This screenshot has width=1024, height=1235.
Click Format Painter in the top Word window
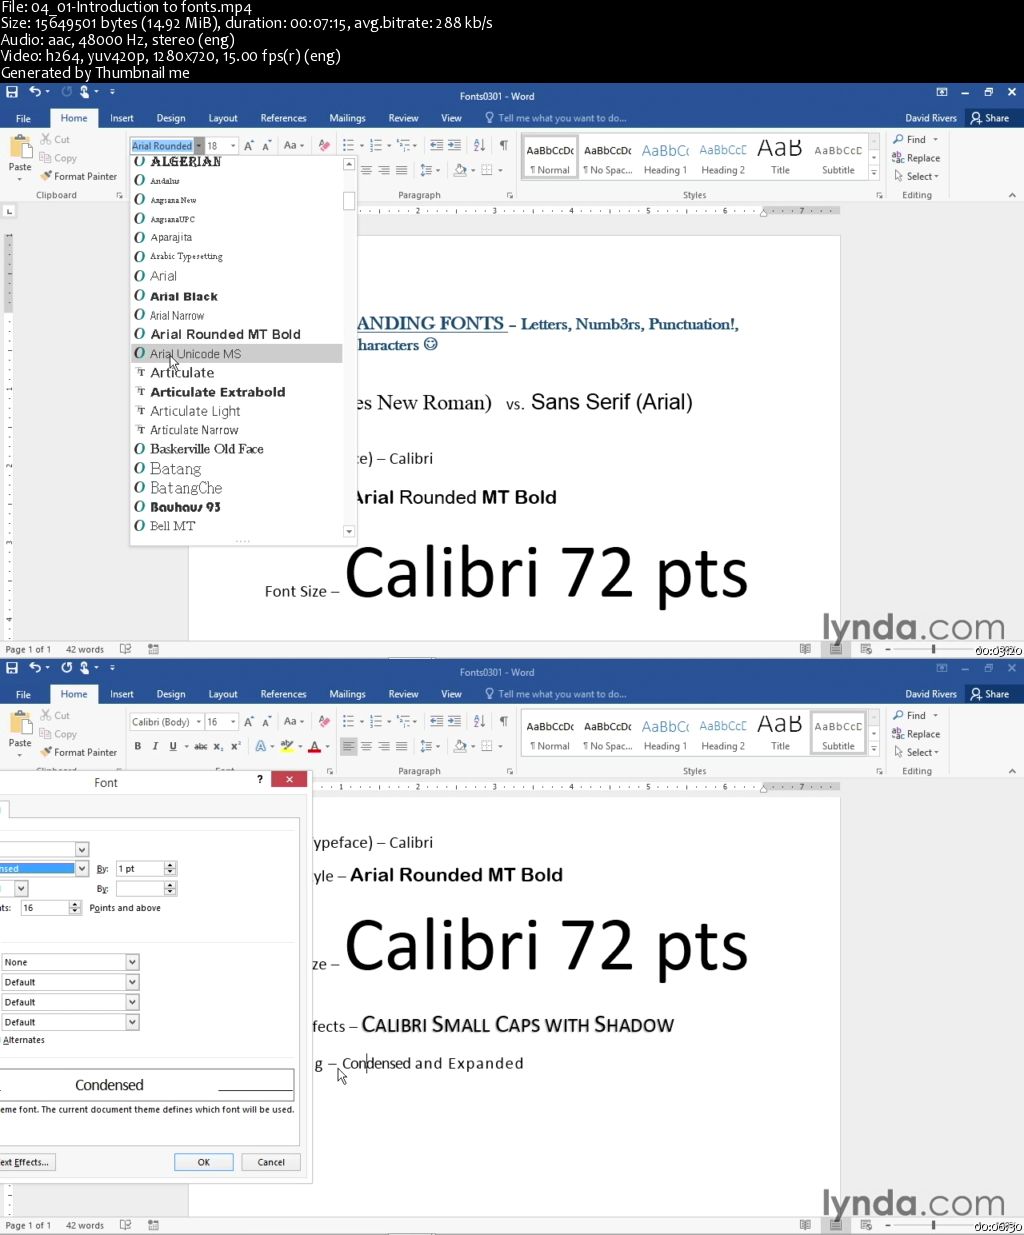coord(79,177)
